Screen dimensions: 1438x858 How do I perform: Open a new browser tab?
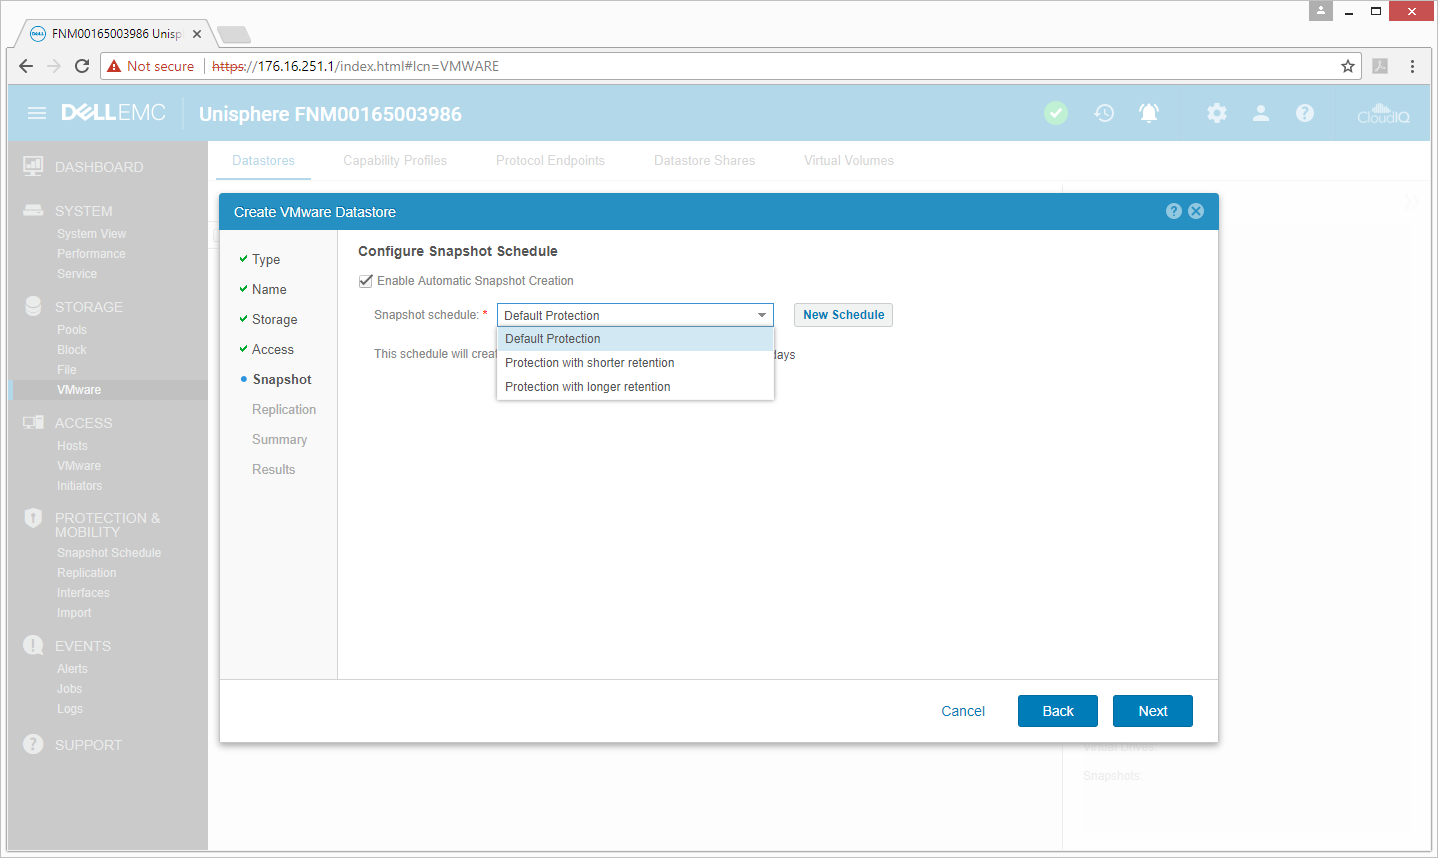pos(234,35)
